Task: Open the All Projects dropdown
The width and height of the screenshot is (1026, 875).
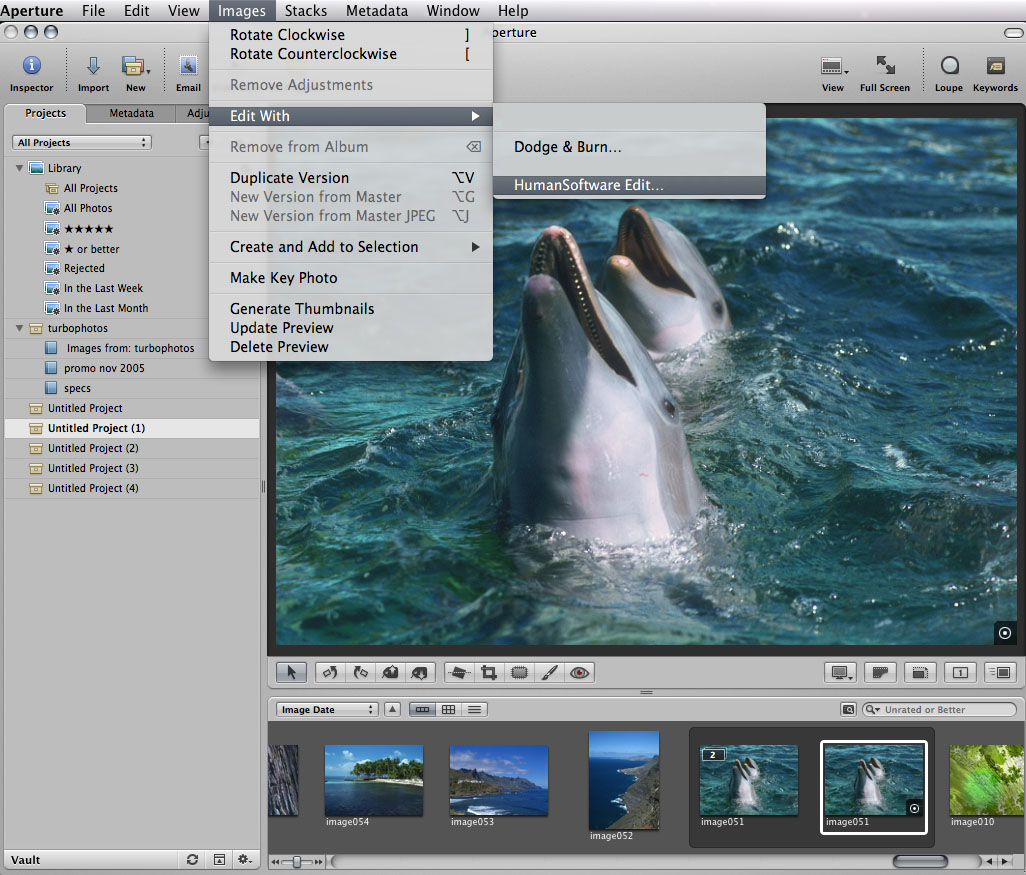Action: (83, 143)
